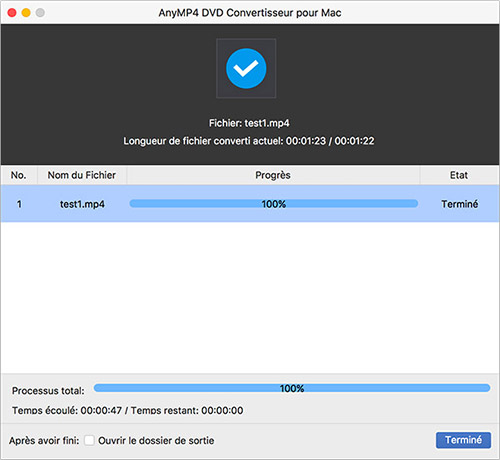
Task: Close the window with red button
Action: coord(12,13)
